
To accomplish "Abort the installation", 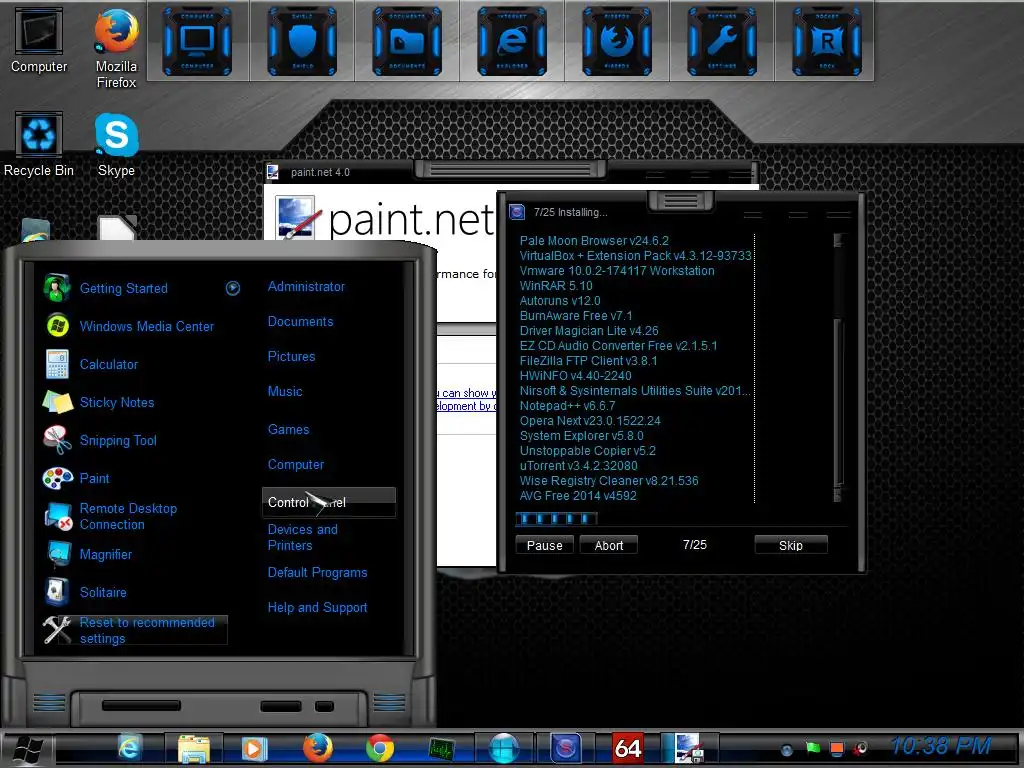I will click(x=609, y=545).
